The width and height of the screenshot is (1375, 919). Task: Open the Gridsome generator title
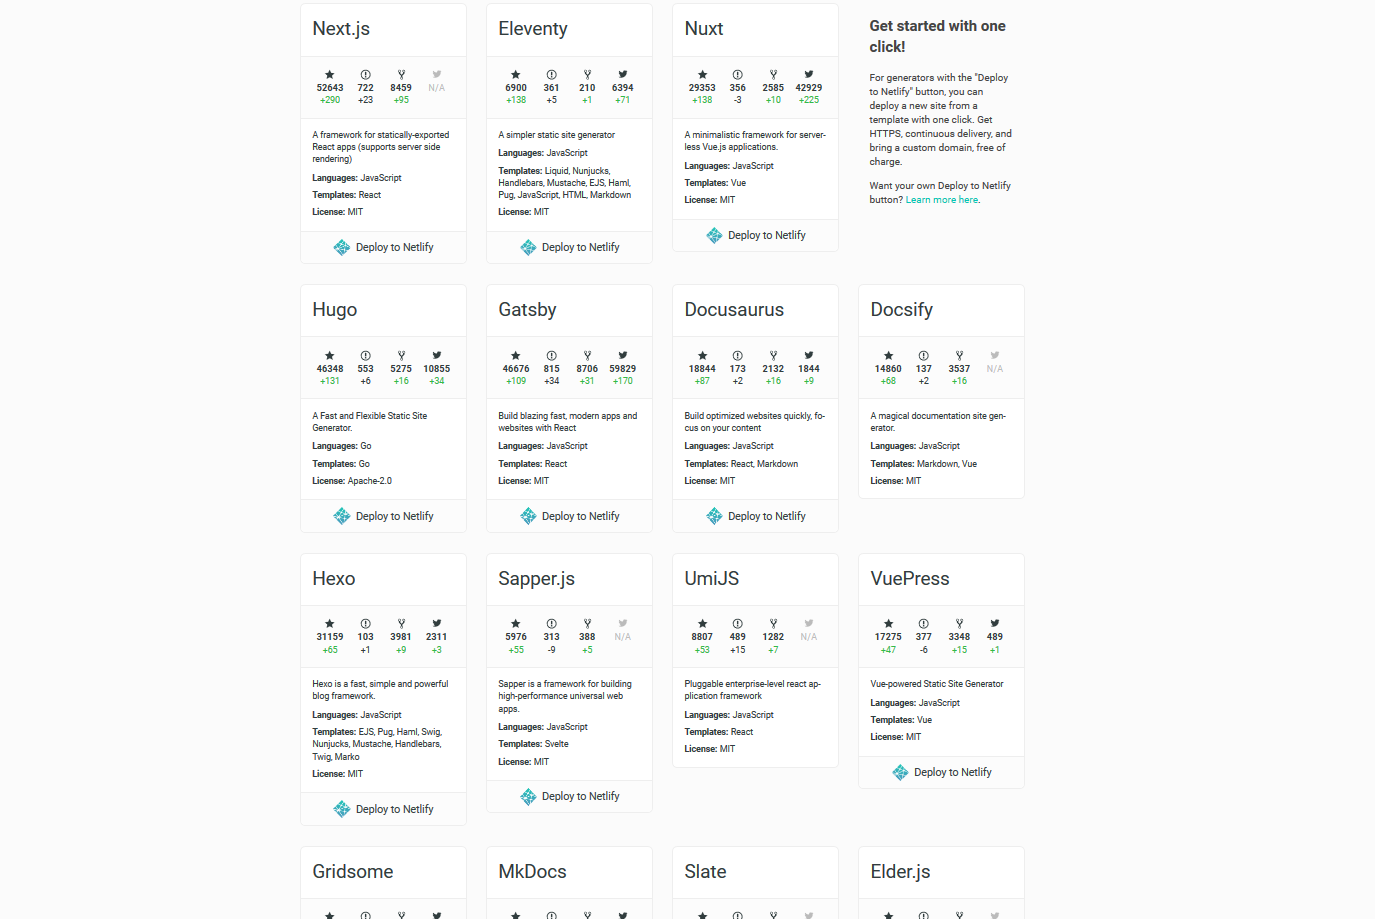pos(353,872)
